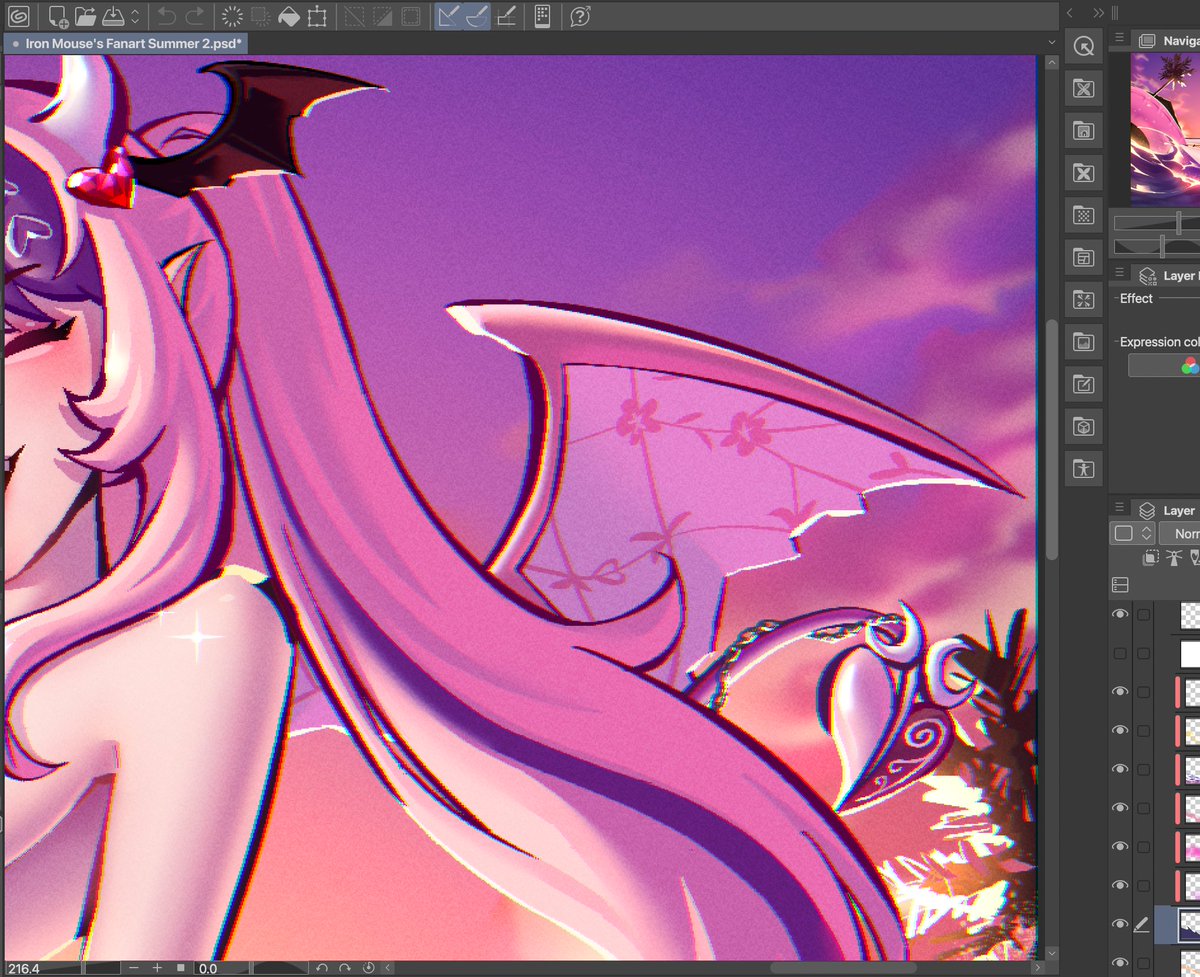Reset canvas rotation in status bar
1200x977 pixels.
click(x=368, y=968)
